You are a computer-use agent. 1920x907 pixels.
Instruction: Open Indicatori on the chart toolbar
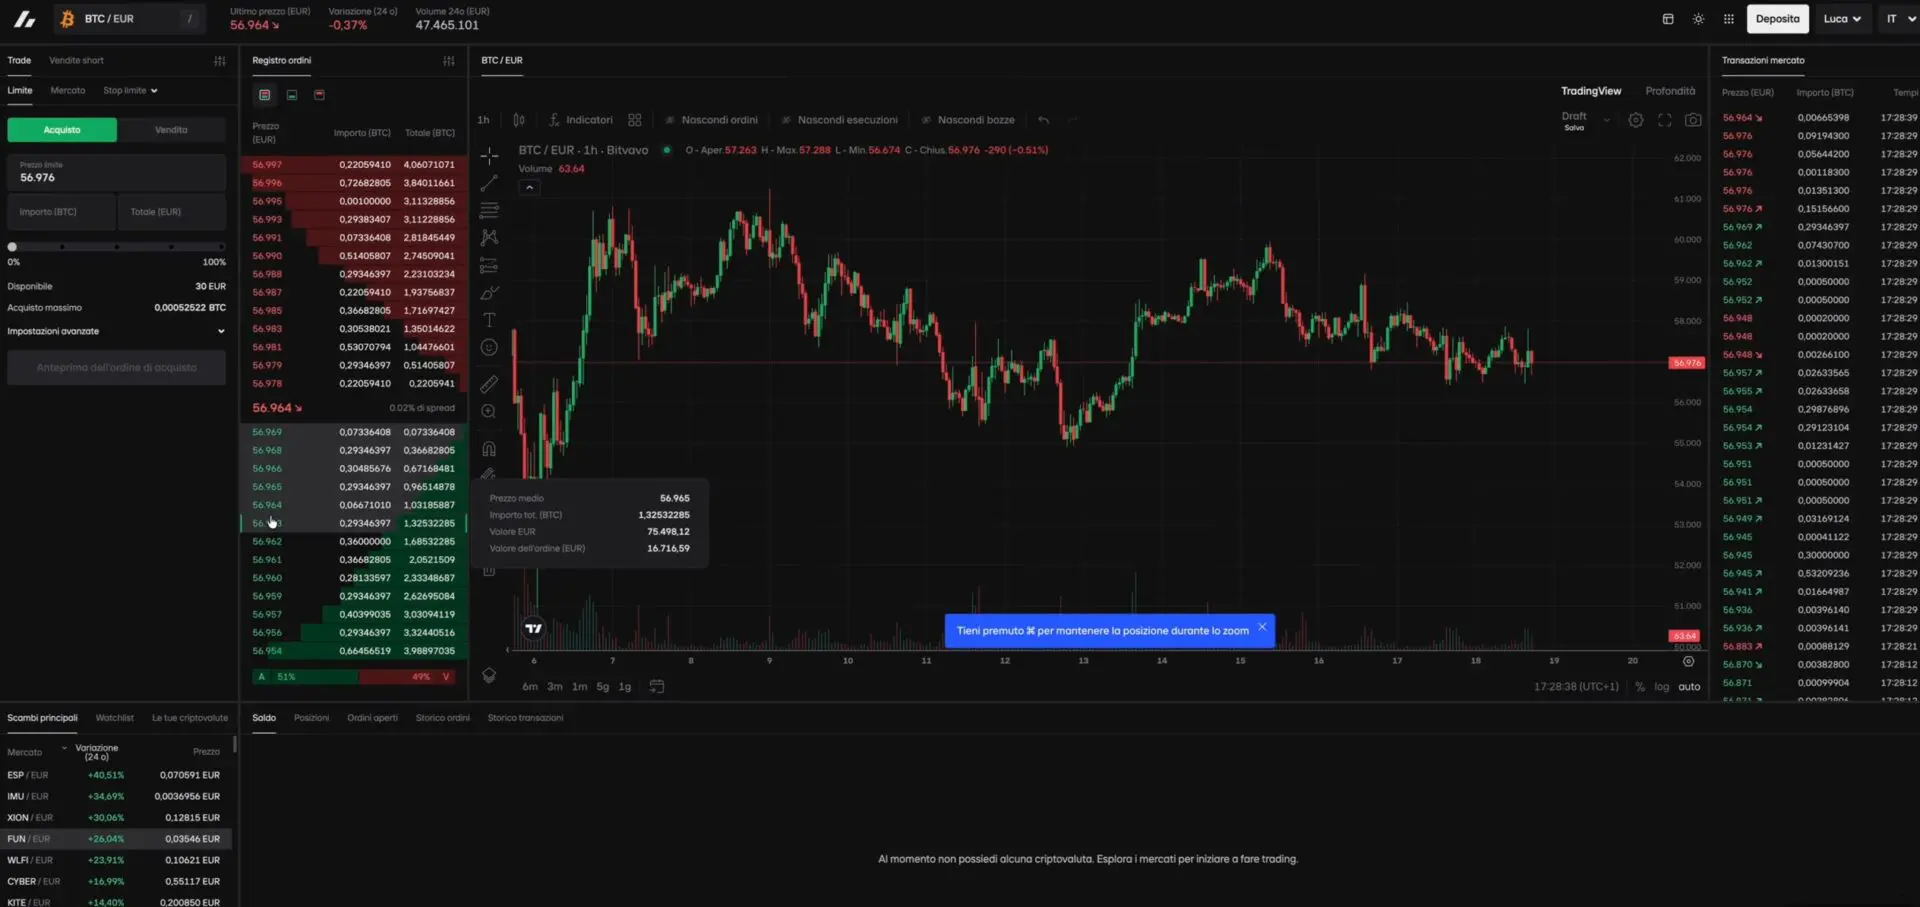(581, 120)
